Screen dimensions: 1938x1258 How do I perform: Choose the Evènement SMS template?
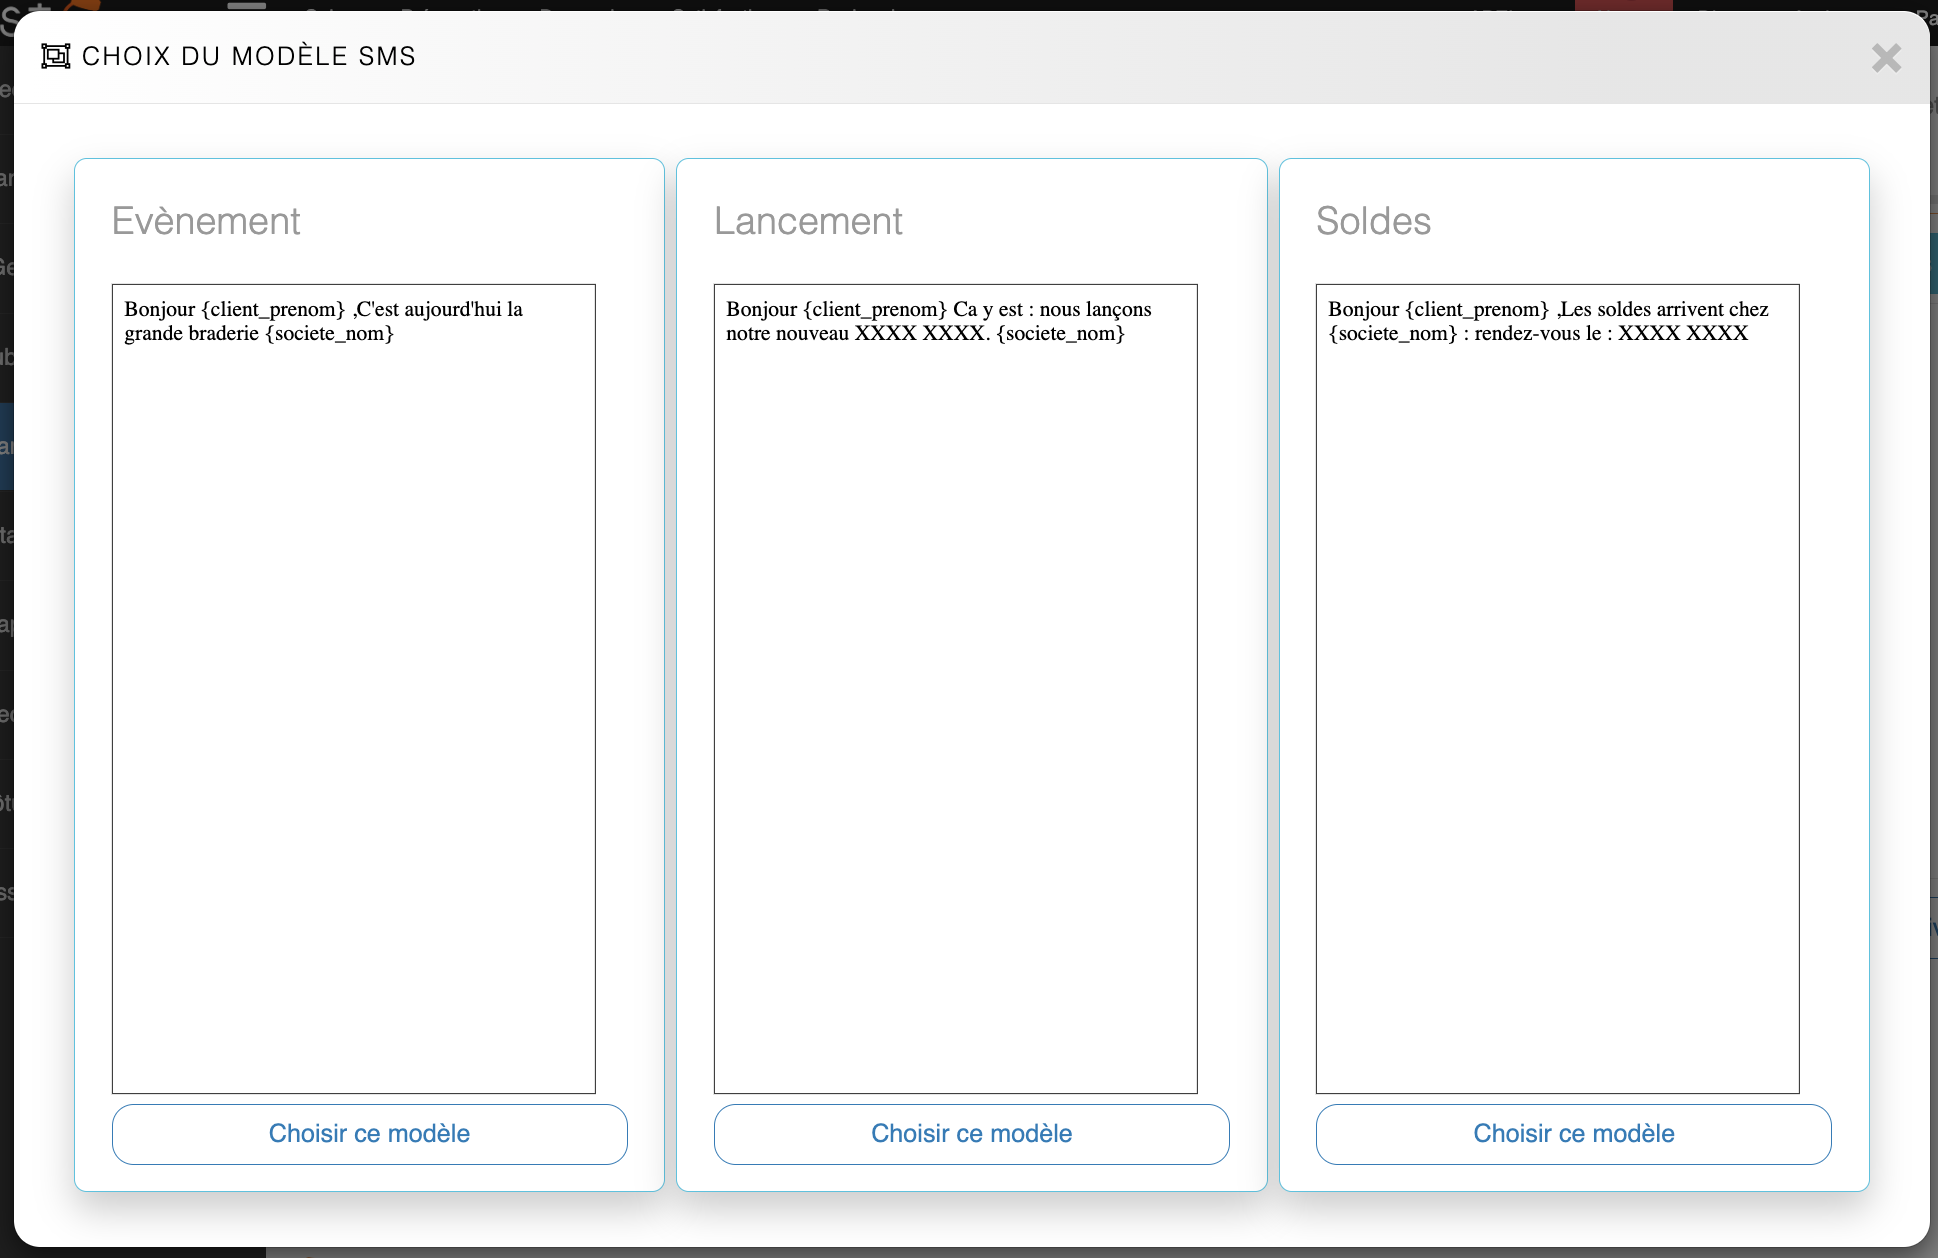[369, 1133]
